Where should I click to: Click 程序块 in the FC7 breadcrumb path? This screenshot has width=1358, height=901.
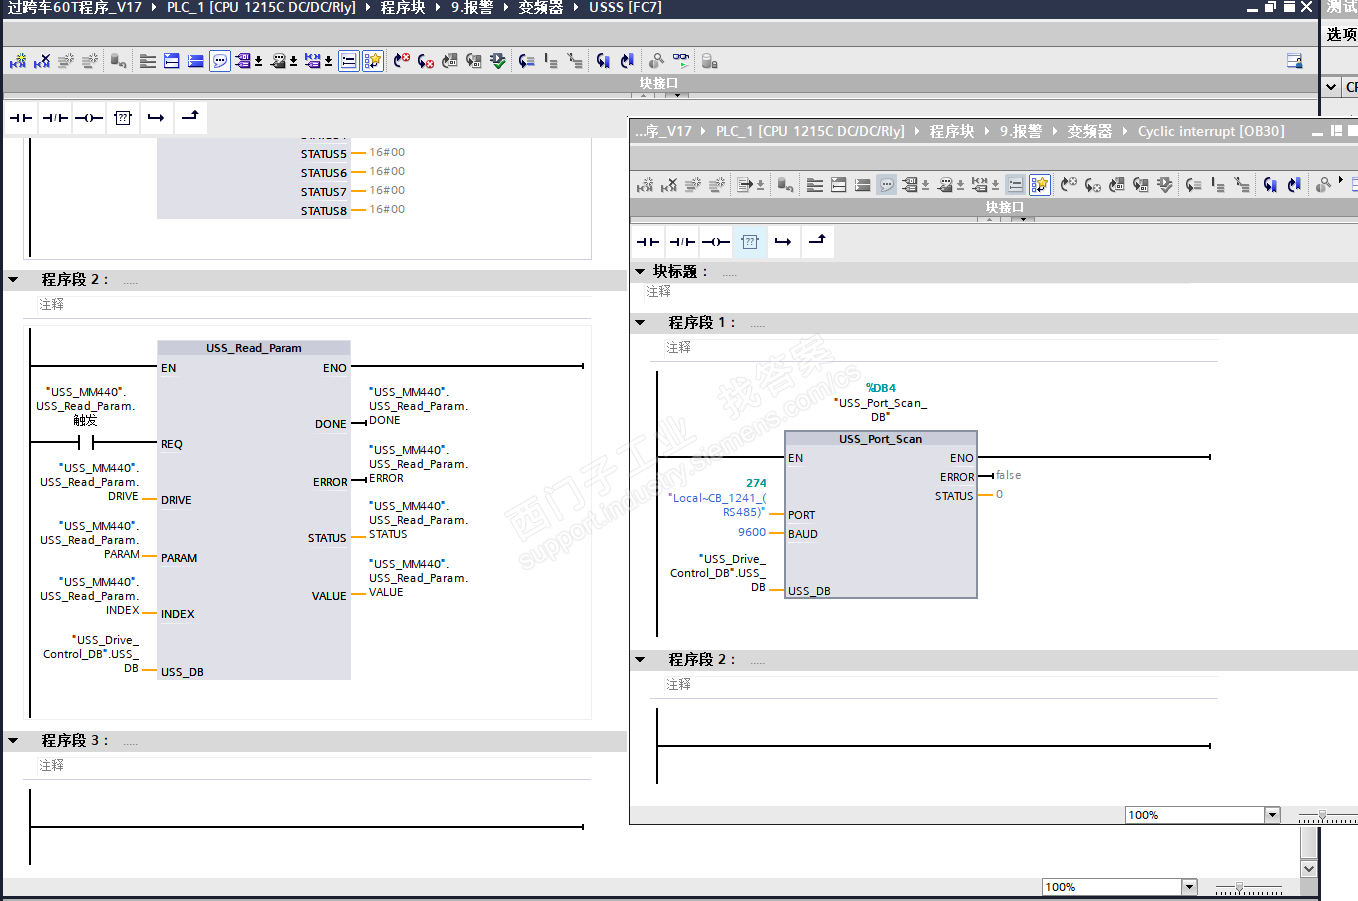click(402, 8)
